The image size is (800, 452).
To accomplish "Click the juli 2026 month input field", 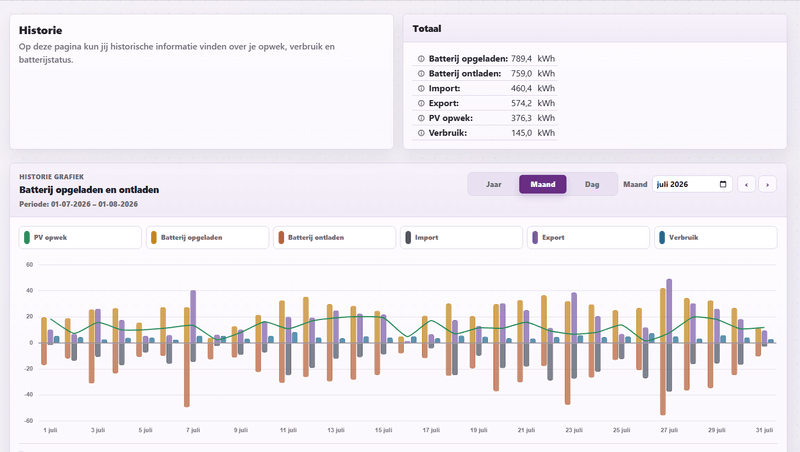I will point(692,184).
